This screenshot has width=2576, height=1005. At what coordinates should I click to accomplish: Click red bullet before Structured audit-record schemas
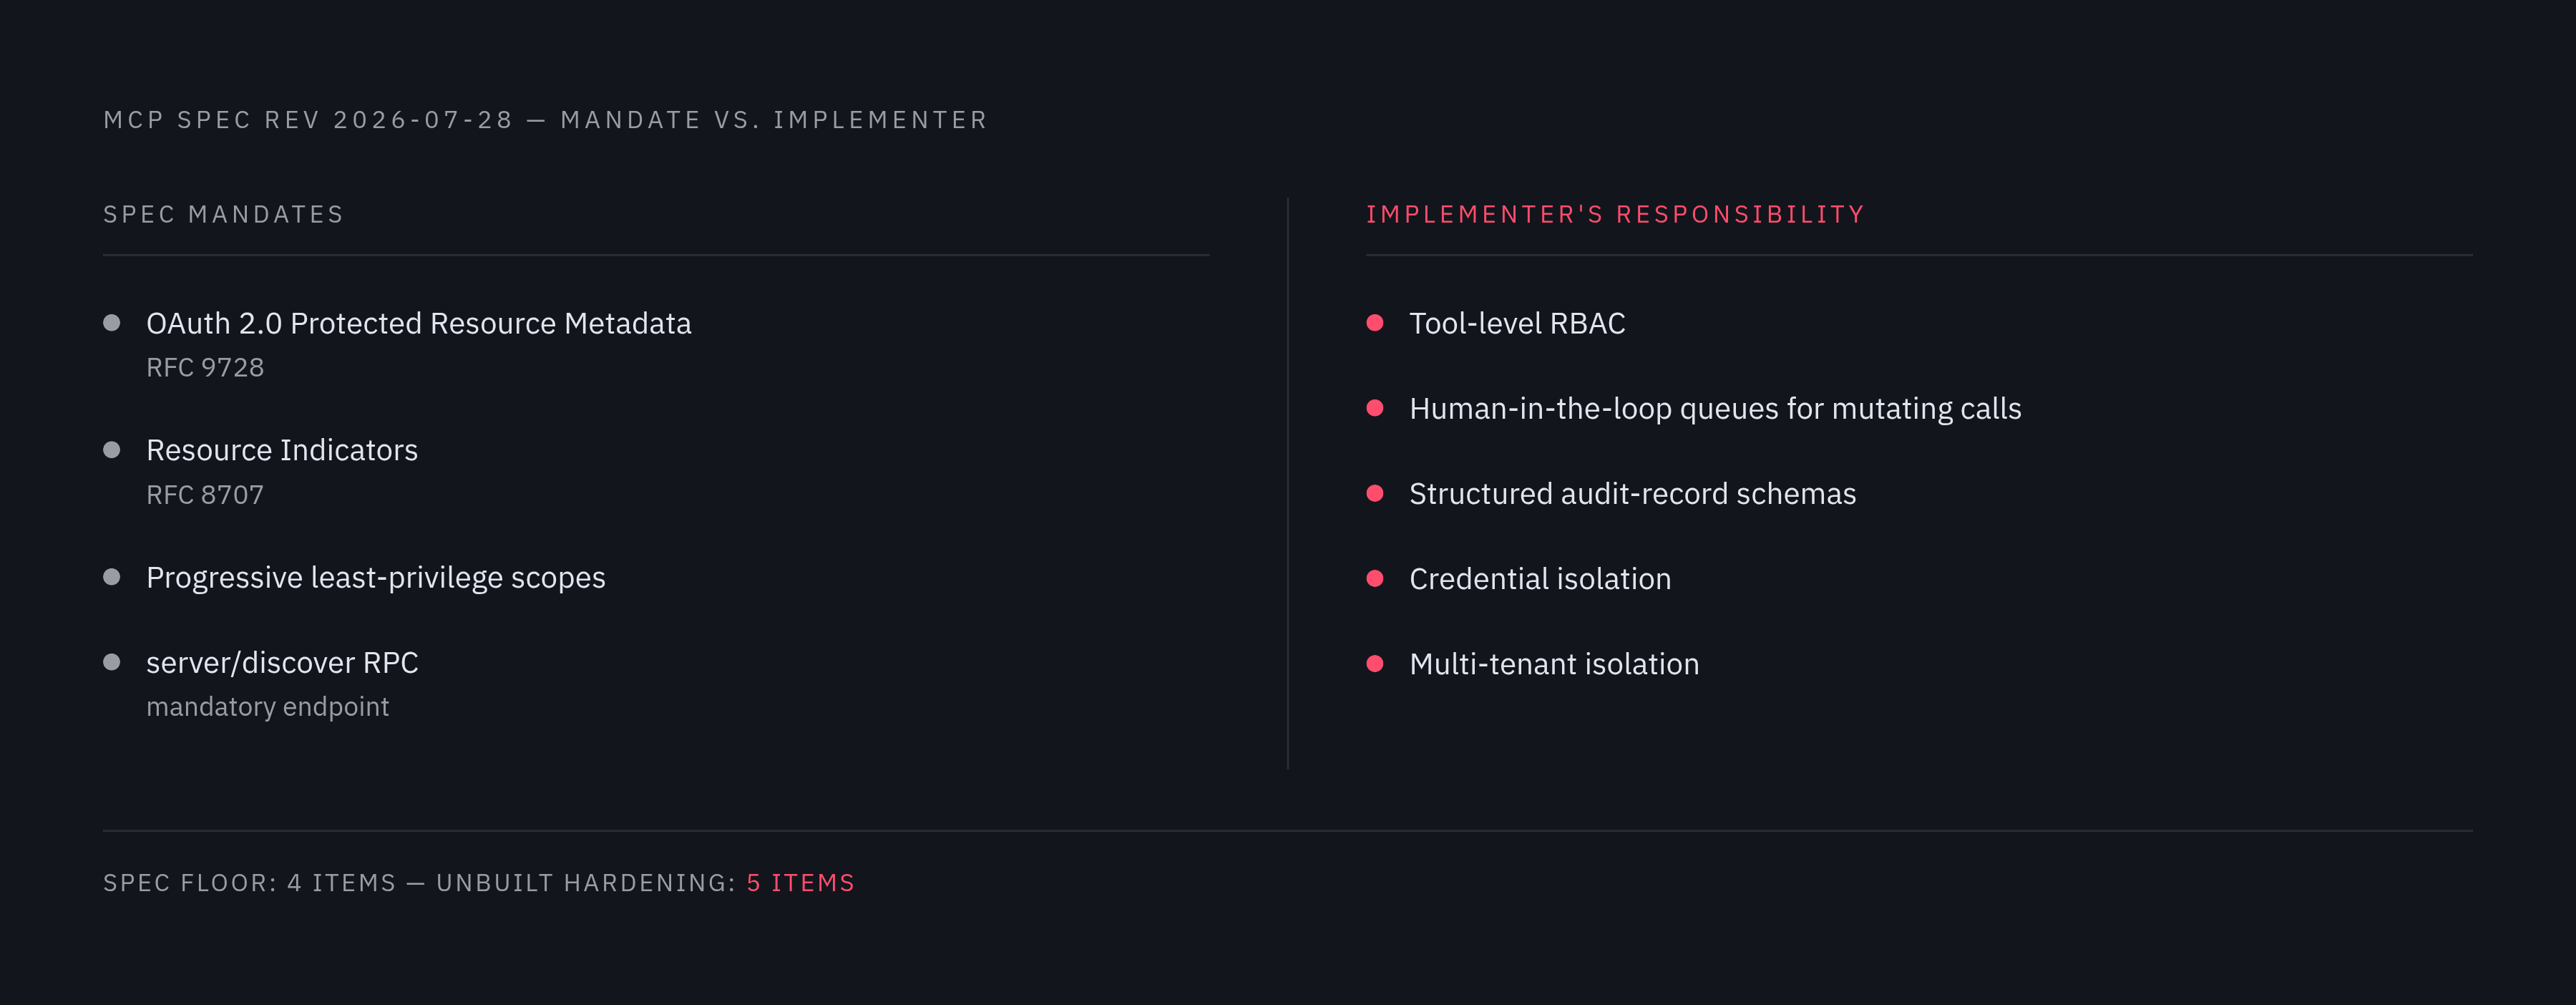click(1375, 493)
